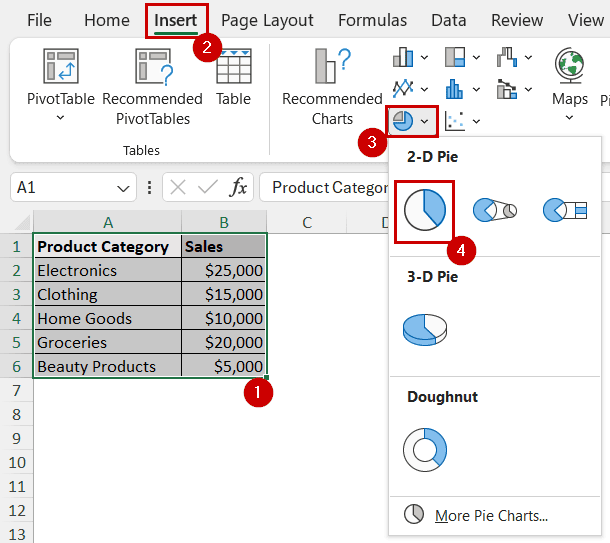Open Recommended Charts

333,86
